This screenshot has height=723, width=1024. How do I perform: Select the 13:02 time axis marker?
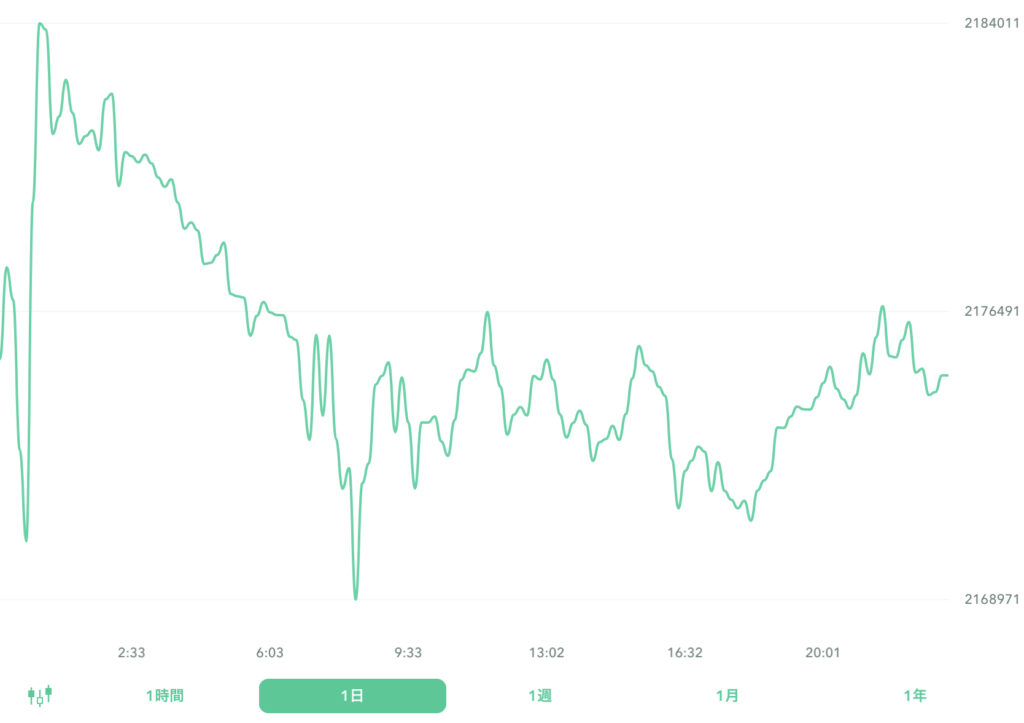546,653
